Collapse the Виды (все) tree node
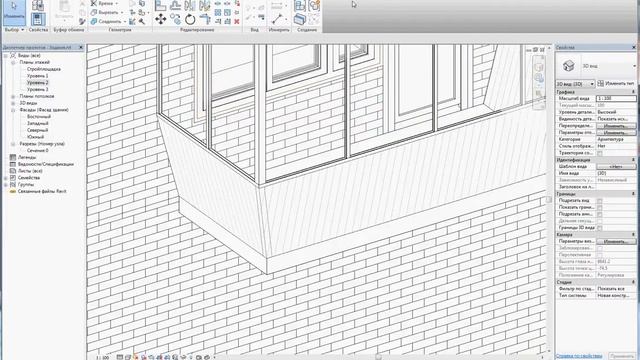This screenshot has height=360, width=640. (6, 56)
